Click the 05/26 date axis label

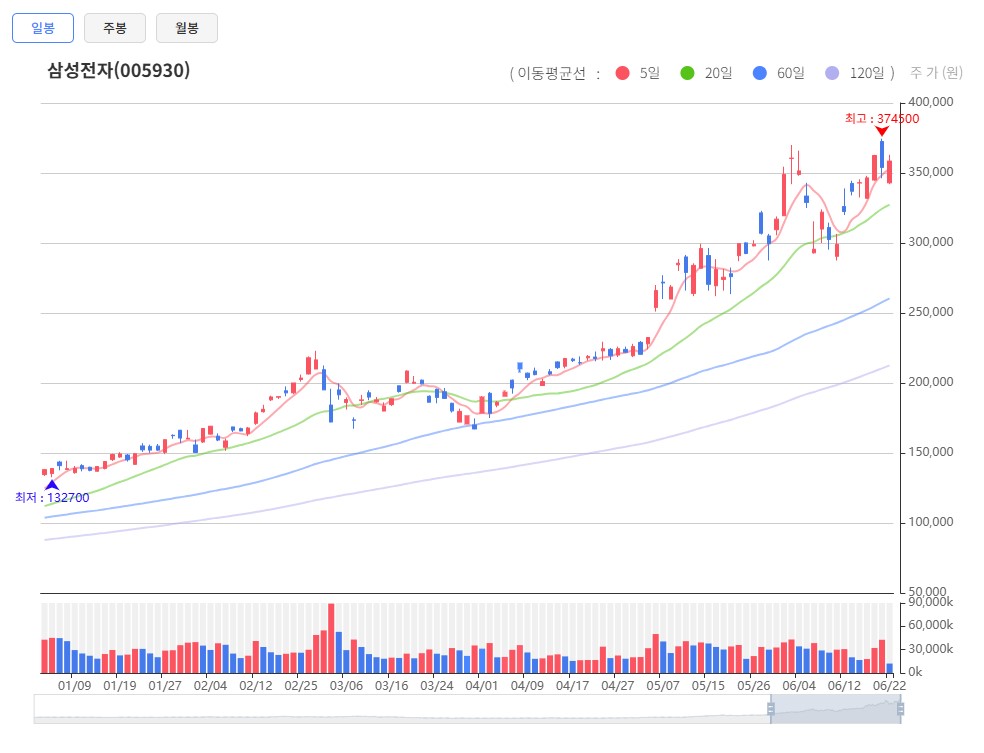coord(754,686)
